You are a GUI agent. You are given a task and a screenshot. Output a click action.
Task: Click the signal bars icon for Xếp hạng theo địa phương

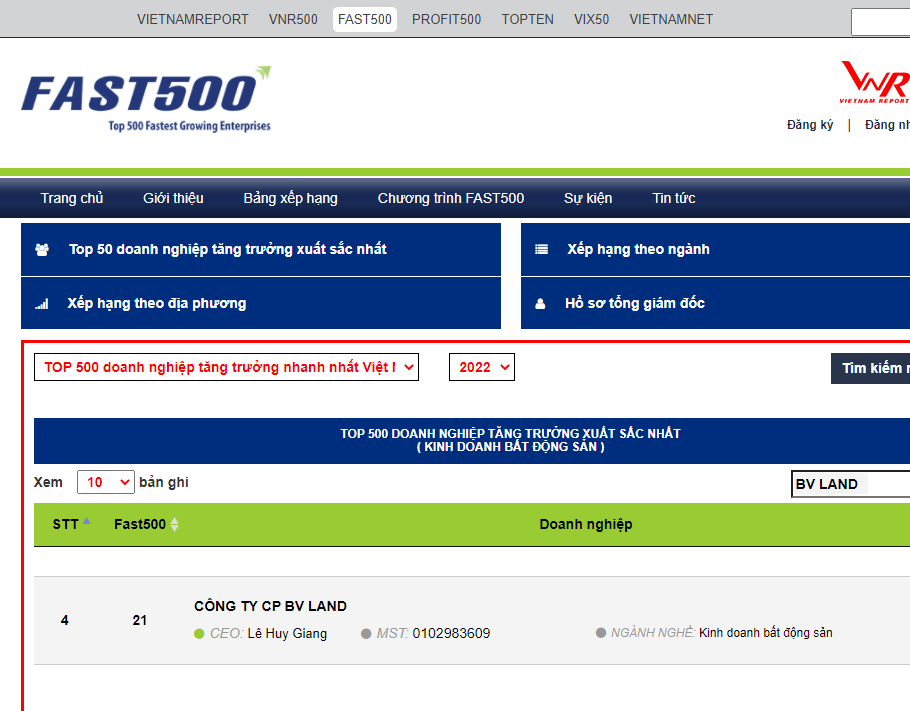click(42, 304)
